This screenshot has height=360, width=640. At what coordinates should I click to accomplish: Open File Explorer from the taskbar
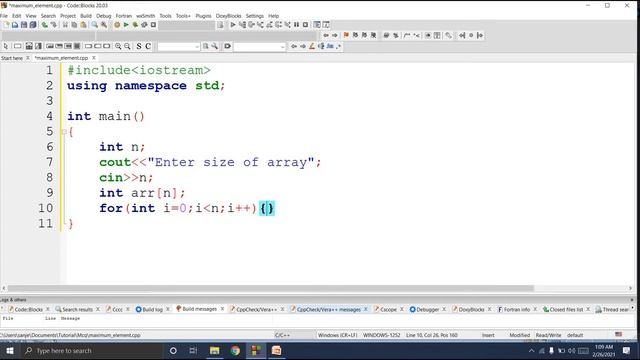tap(214, 351)
